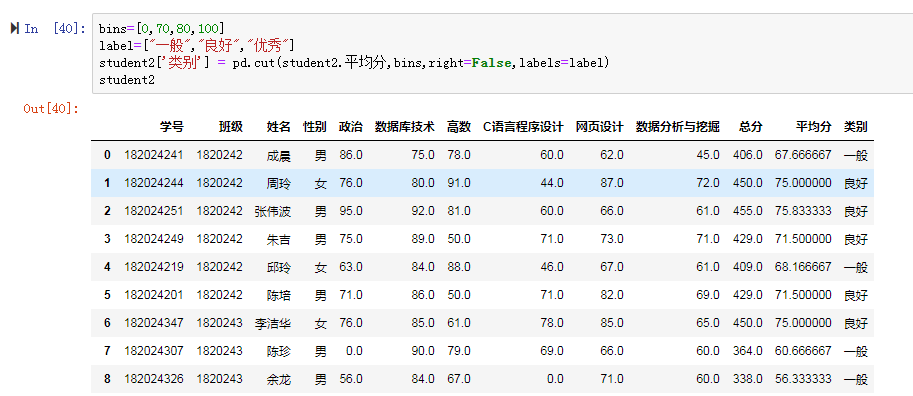Click student ID 182024201
This screenshot has width=913, height=396.
click(154, 295)
